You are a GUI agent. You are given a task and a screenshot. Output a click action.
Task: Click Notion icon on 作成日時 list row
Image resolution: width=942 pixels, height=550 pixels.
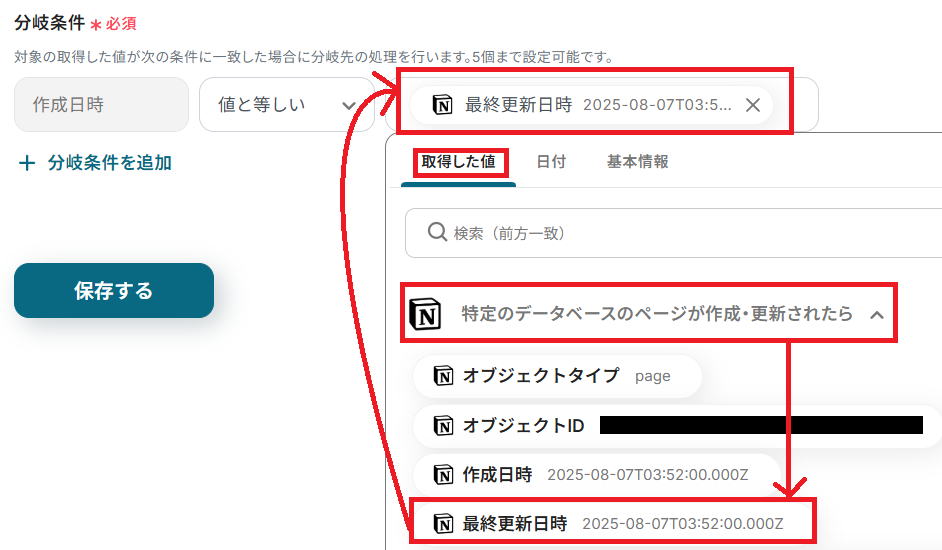coord(443,475)
